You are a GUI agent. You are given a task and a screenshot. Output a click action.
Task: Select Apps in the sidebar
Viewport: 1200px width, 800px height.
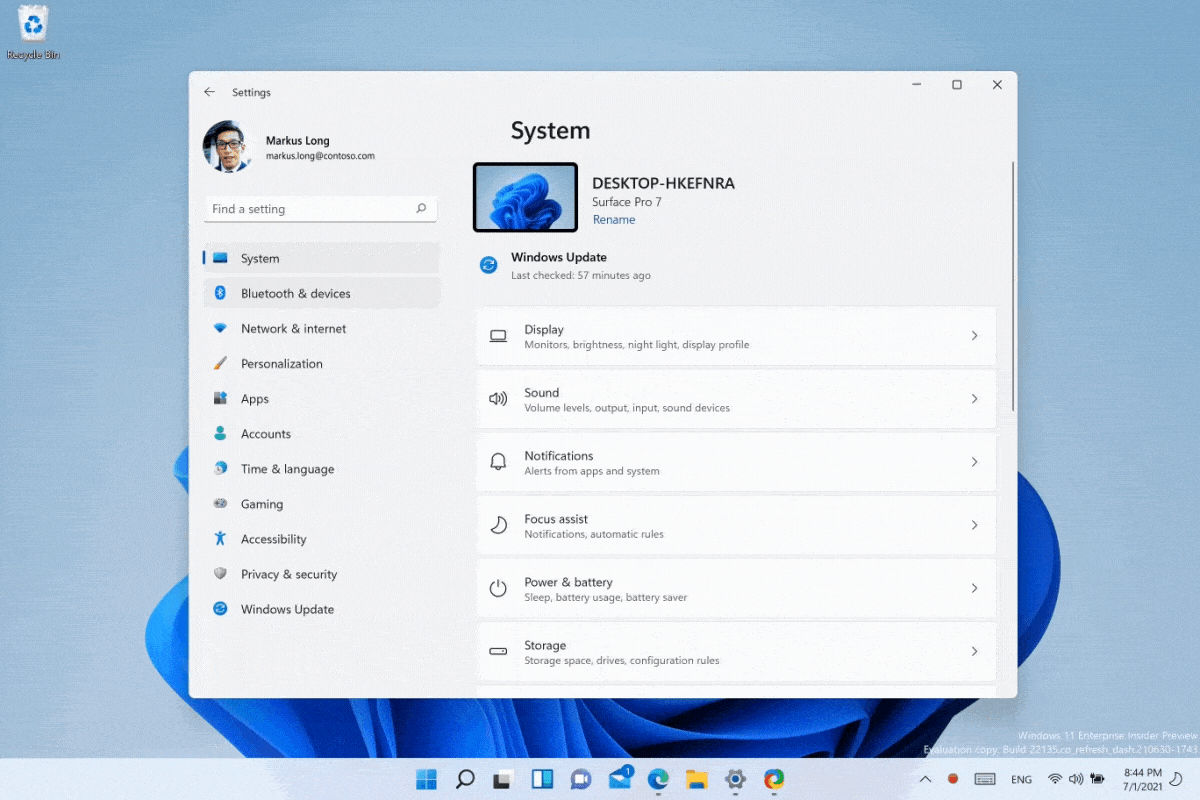click(321, 398)
